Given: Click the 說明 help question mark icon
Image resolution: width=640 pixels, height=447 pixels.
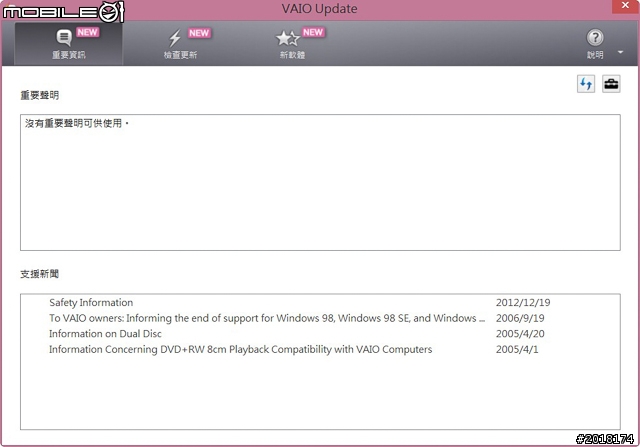Looking at the screenshot, I should pos(595,38).
